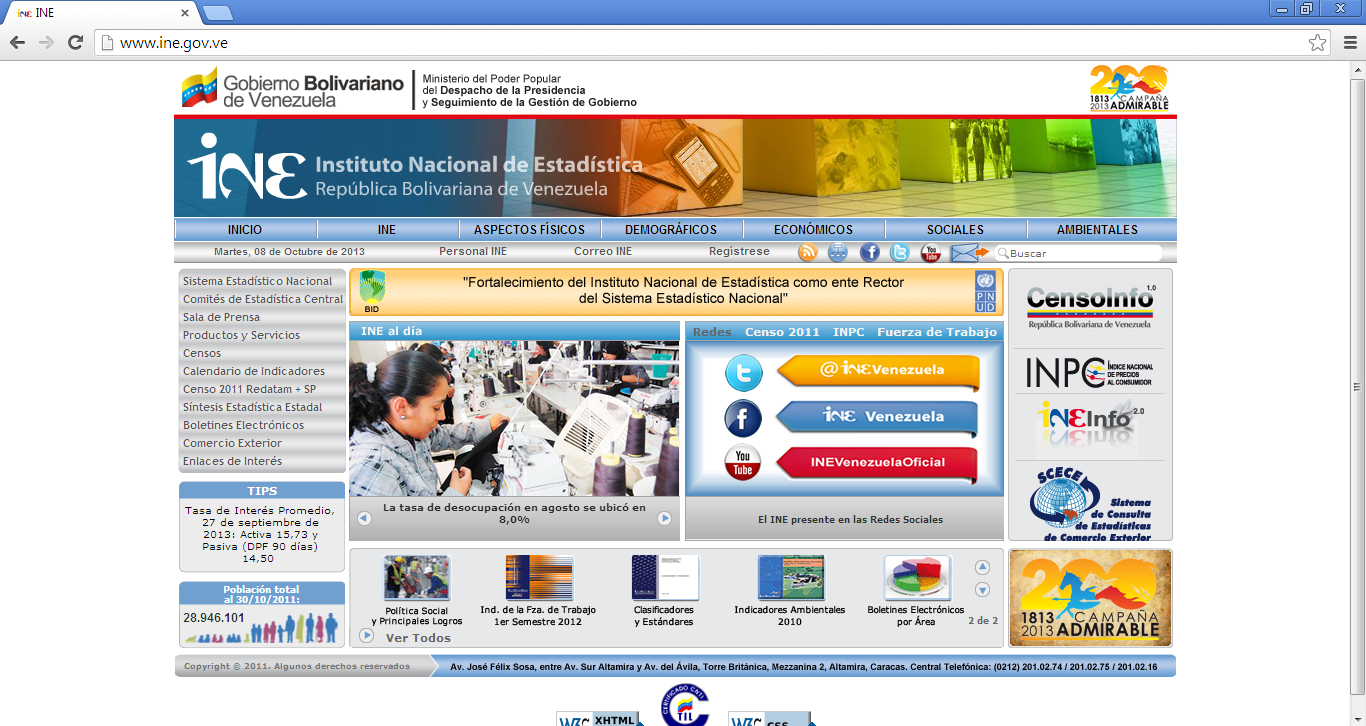1366x726 pixels.
Task: Open the small Twitter icon in the toolbar
Action: tap(900, 253)
